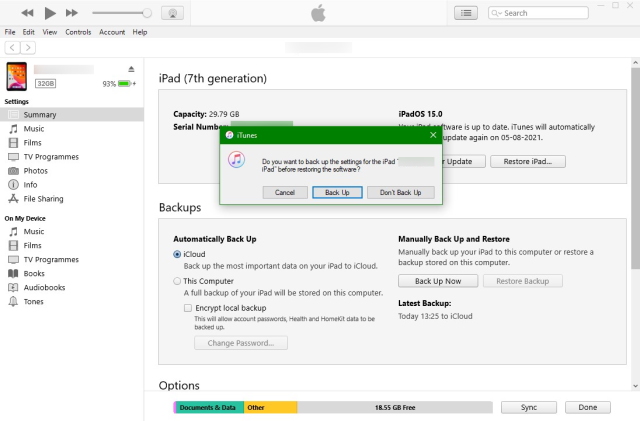This screenshot has width=640, height=421.
Task: Click the 18.55 GB Free segment
Action: (395, 408)
